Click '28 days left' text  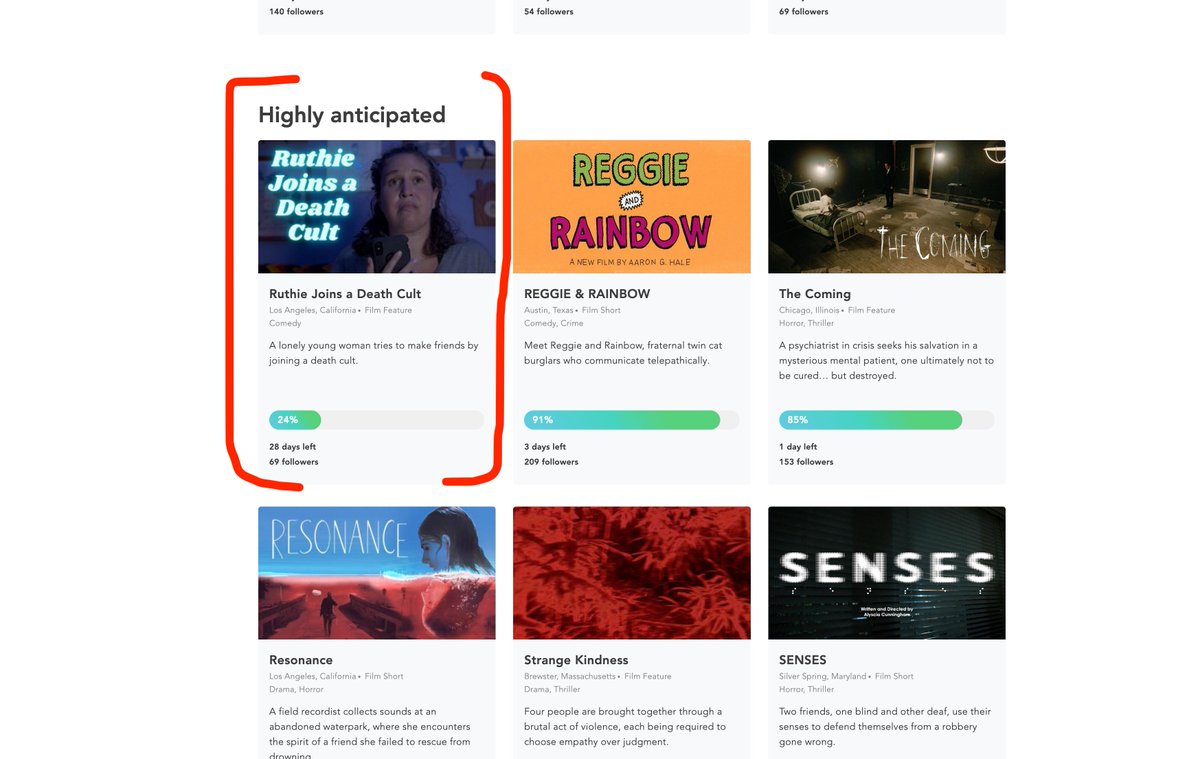tap(293, 447)
